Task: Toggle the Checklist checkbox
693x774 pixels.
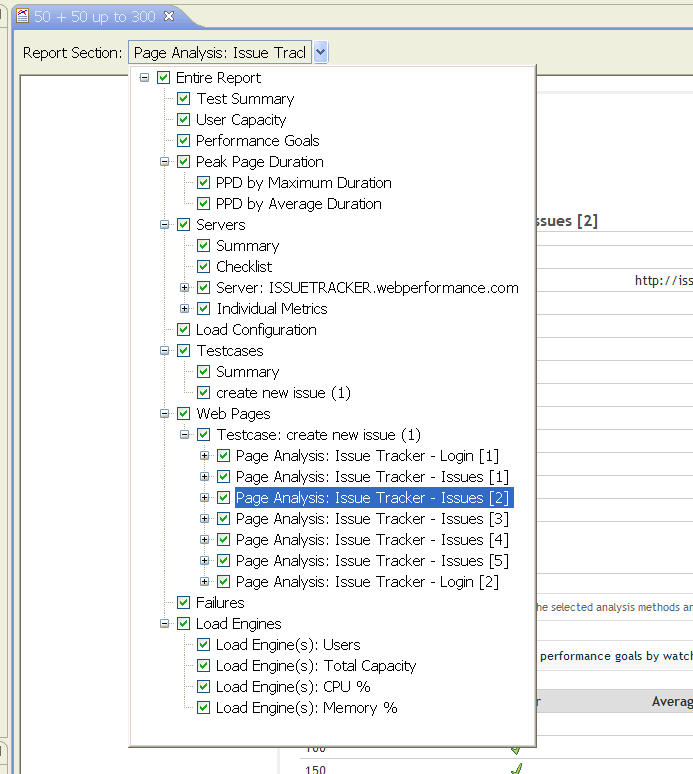Action: tap(203, 267)
